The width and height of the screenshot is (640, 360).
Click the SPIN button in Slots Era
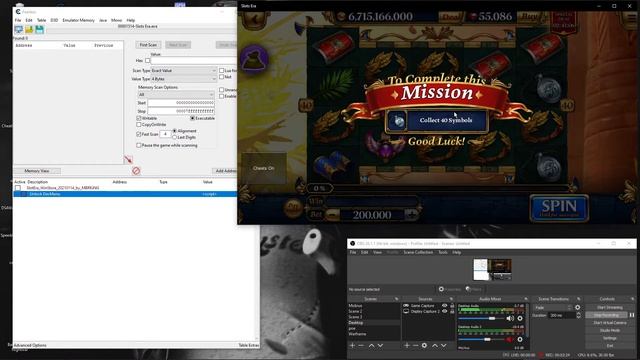point(559,208)
